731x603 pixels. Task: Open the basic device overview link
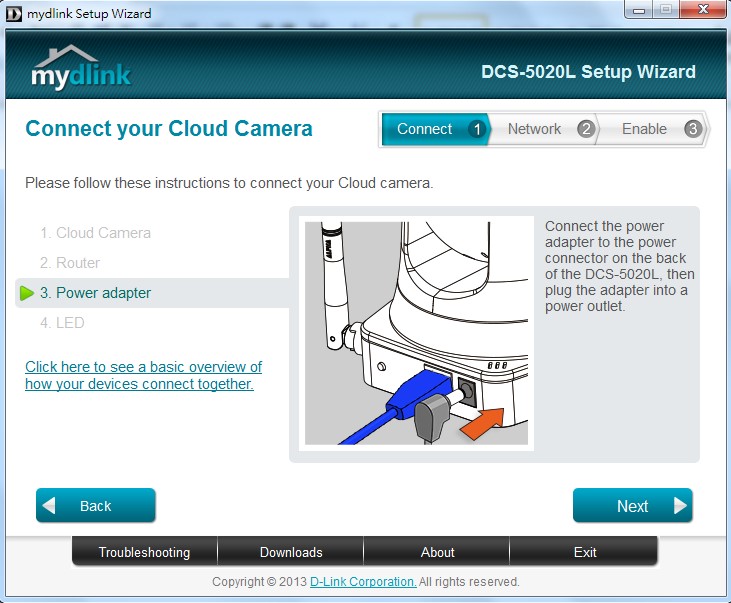[144, 375]
